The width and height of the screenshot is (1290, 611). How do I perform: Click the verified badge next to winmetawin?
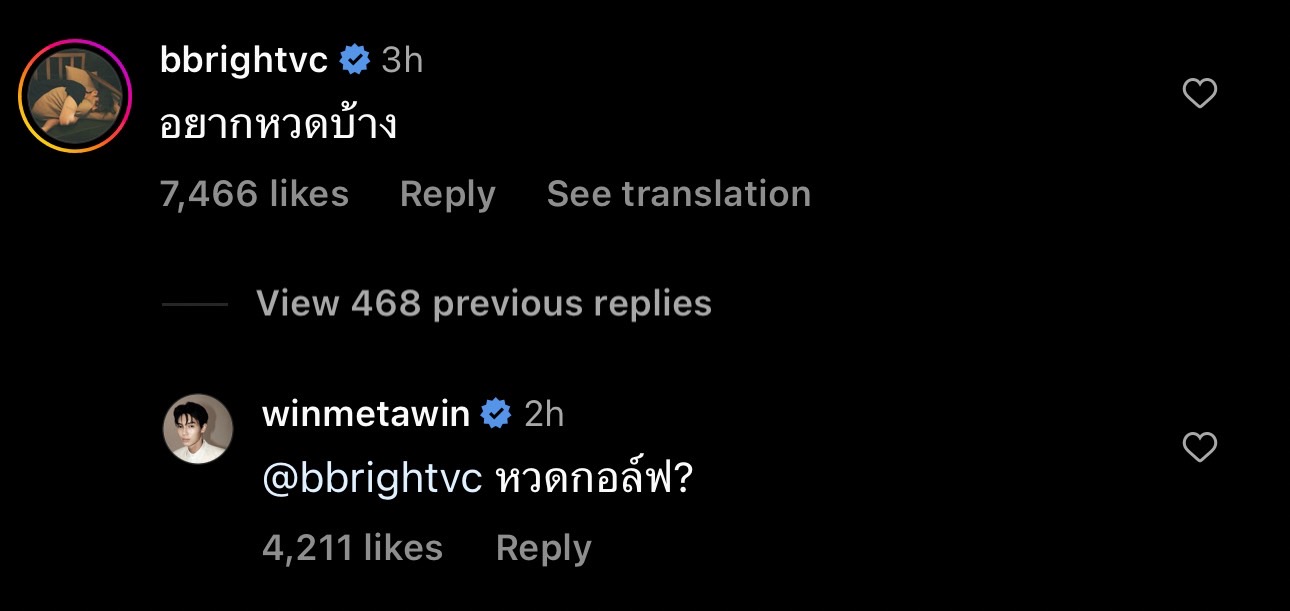point(495,413)
